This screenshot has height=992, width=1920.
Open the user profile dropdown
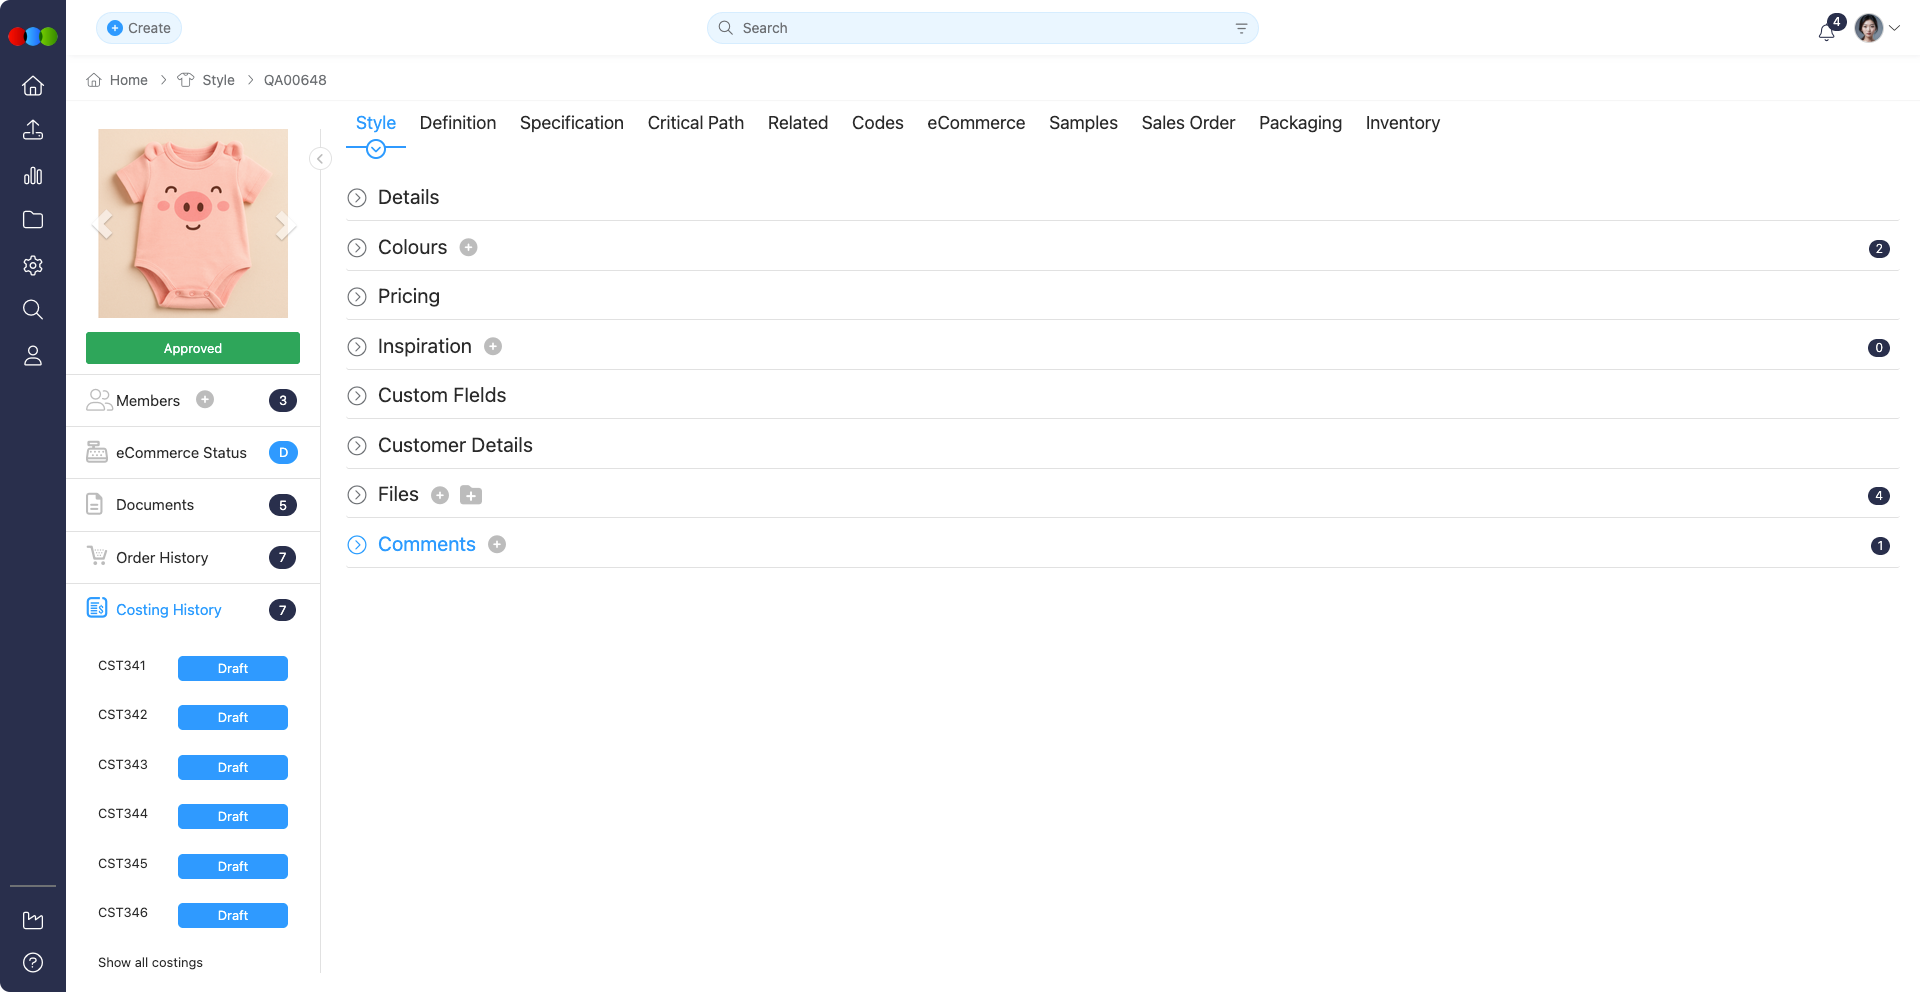(x=1878, y=28)
